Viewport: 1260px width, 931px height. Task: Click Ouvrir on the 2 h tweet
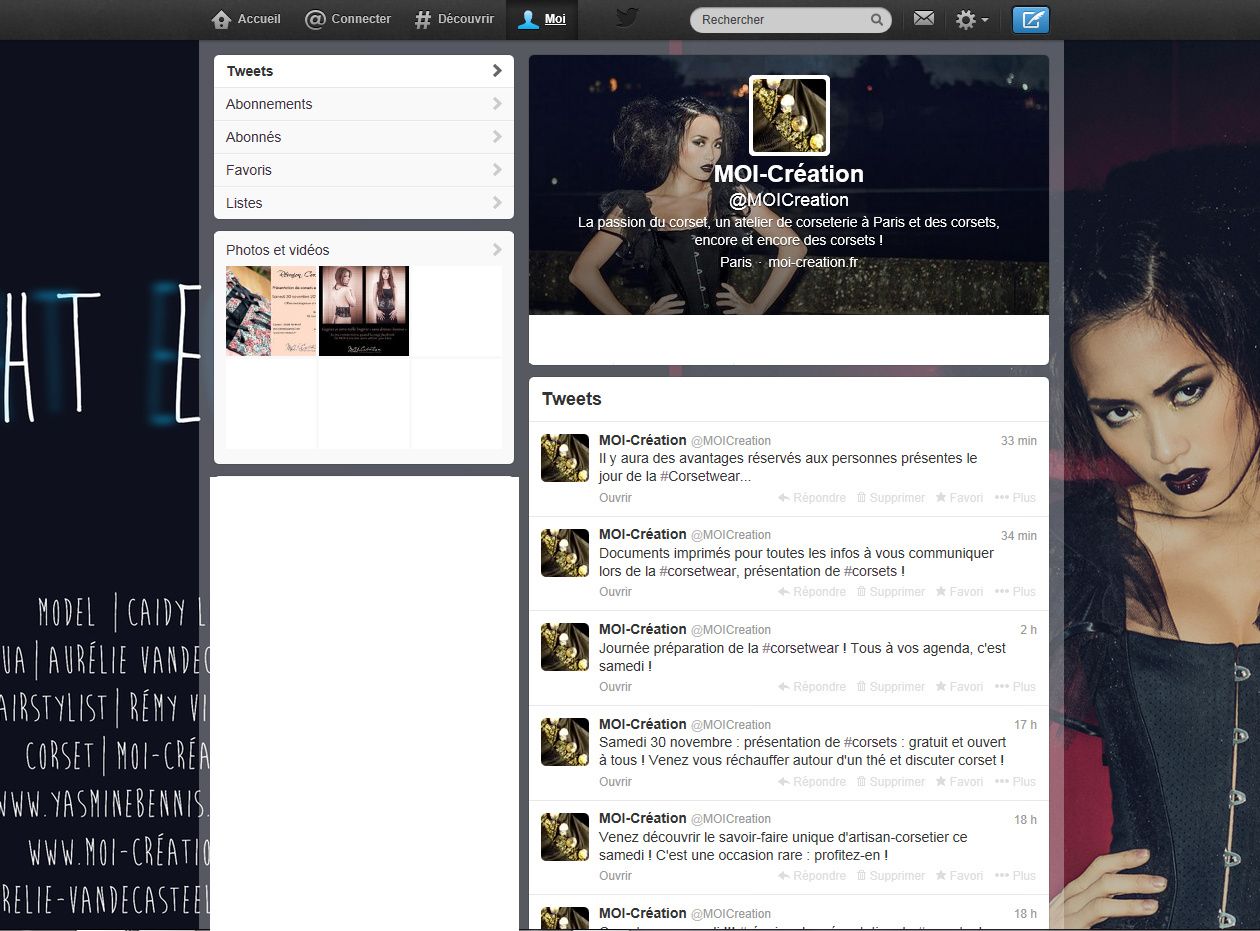point(615,687)
